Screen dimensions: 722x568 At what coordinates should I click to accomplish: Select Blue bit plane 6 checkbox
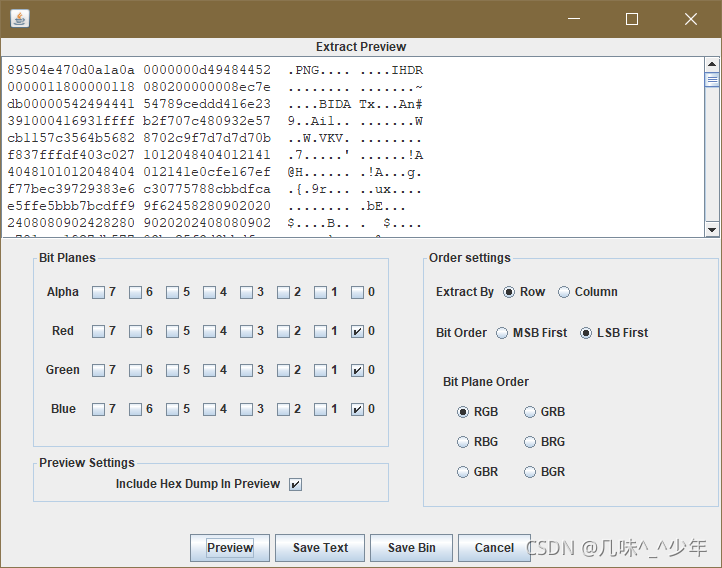(135, 410)
